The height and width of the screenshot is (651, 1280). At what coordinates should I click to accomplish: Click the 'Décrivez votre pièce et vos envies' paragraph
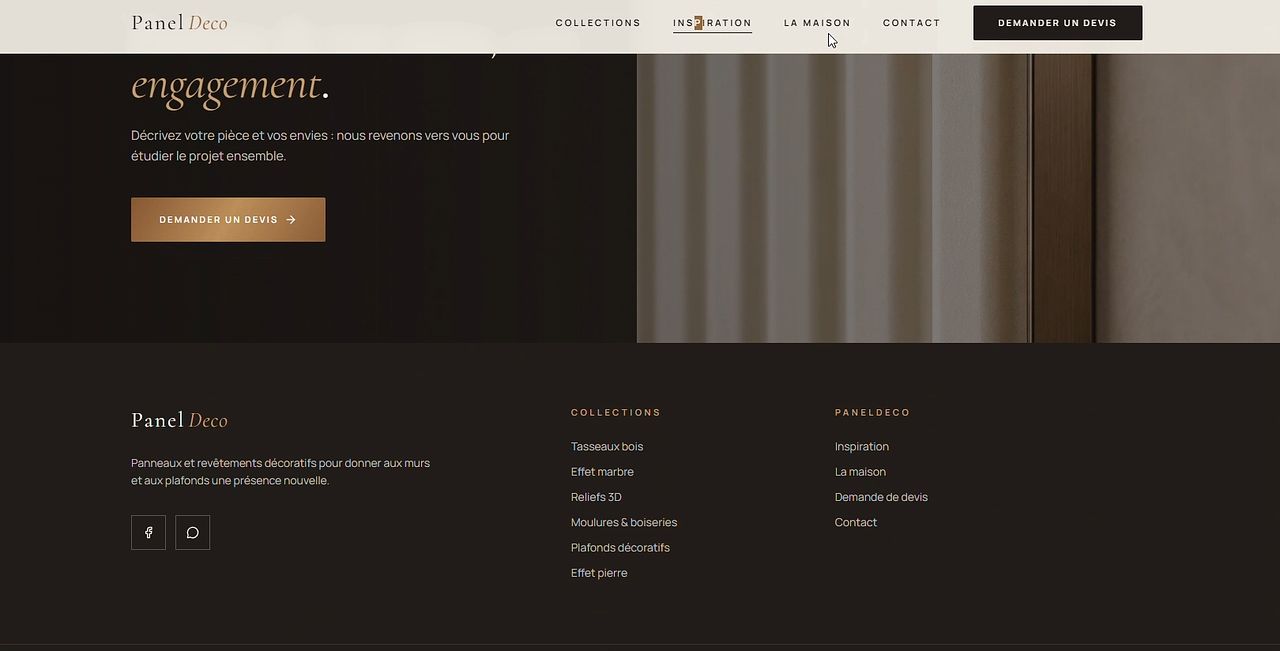tap(320, 146)
